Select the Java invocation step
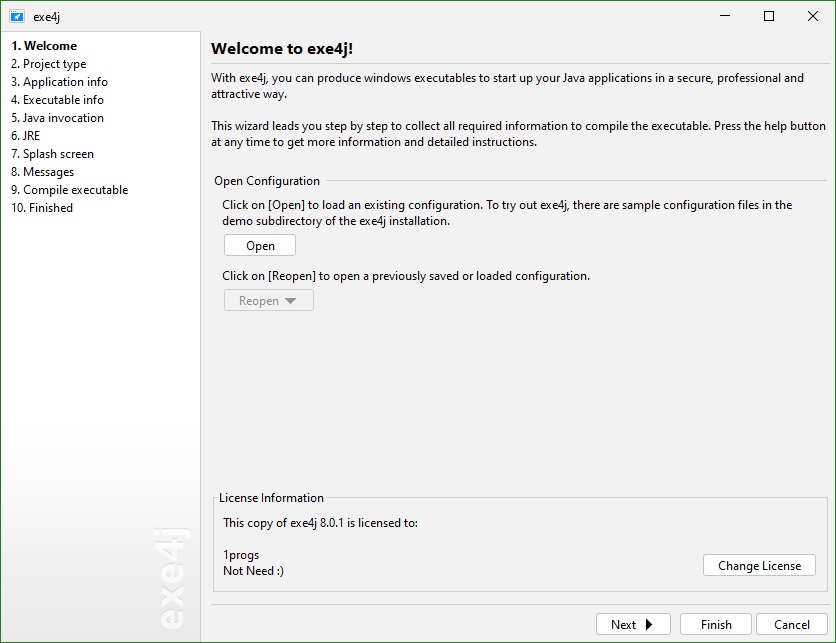 click(57, 118)
